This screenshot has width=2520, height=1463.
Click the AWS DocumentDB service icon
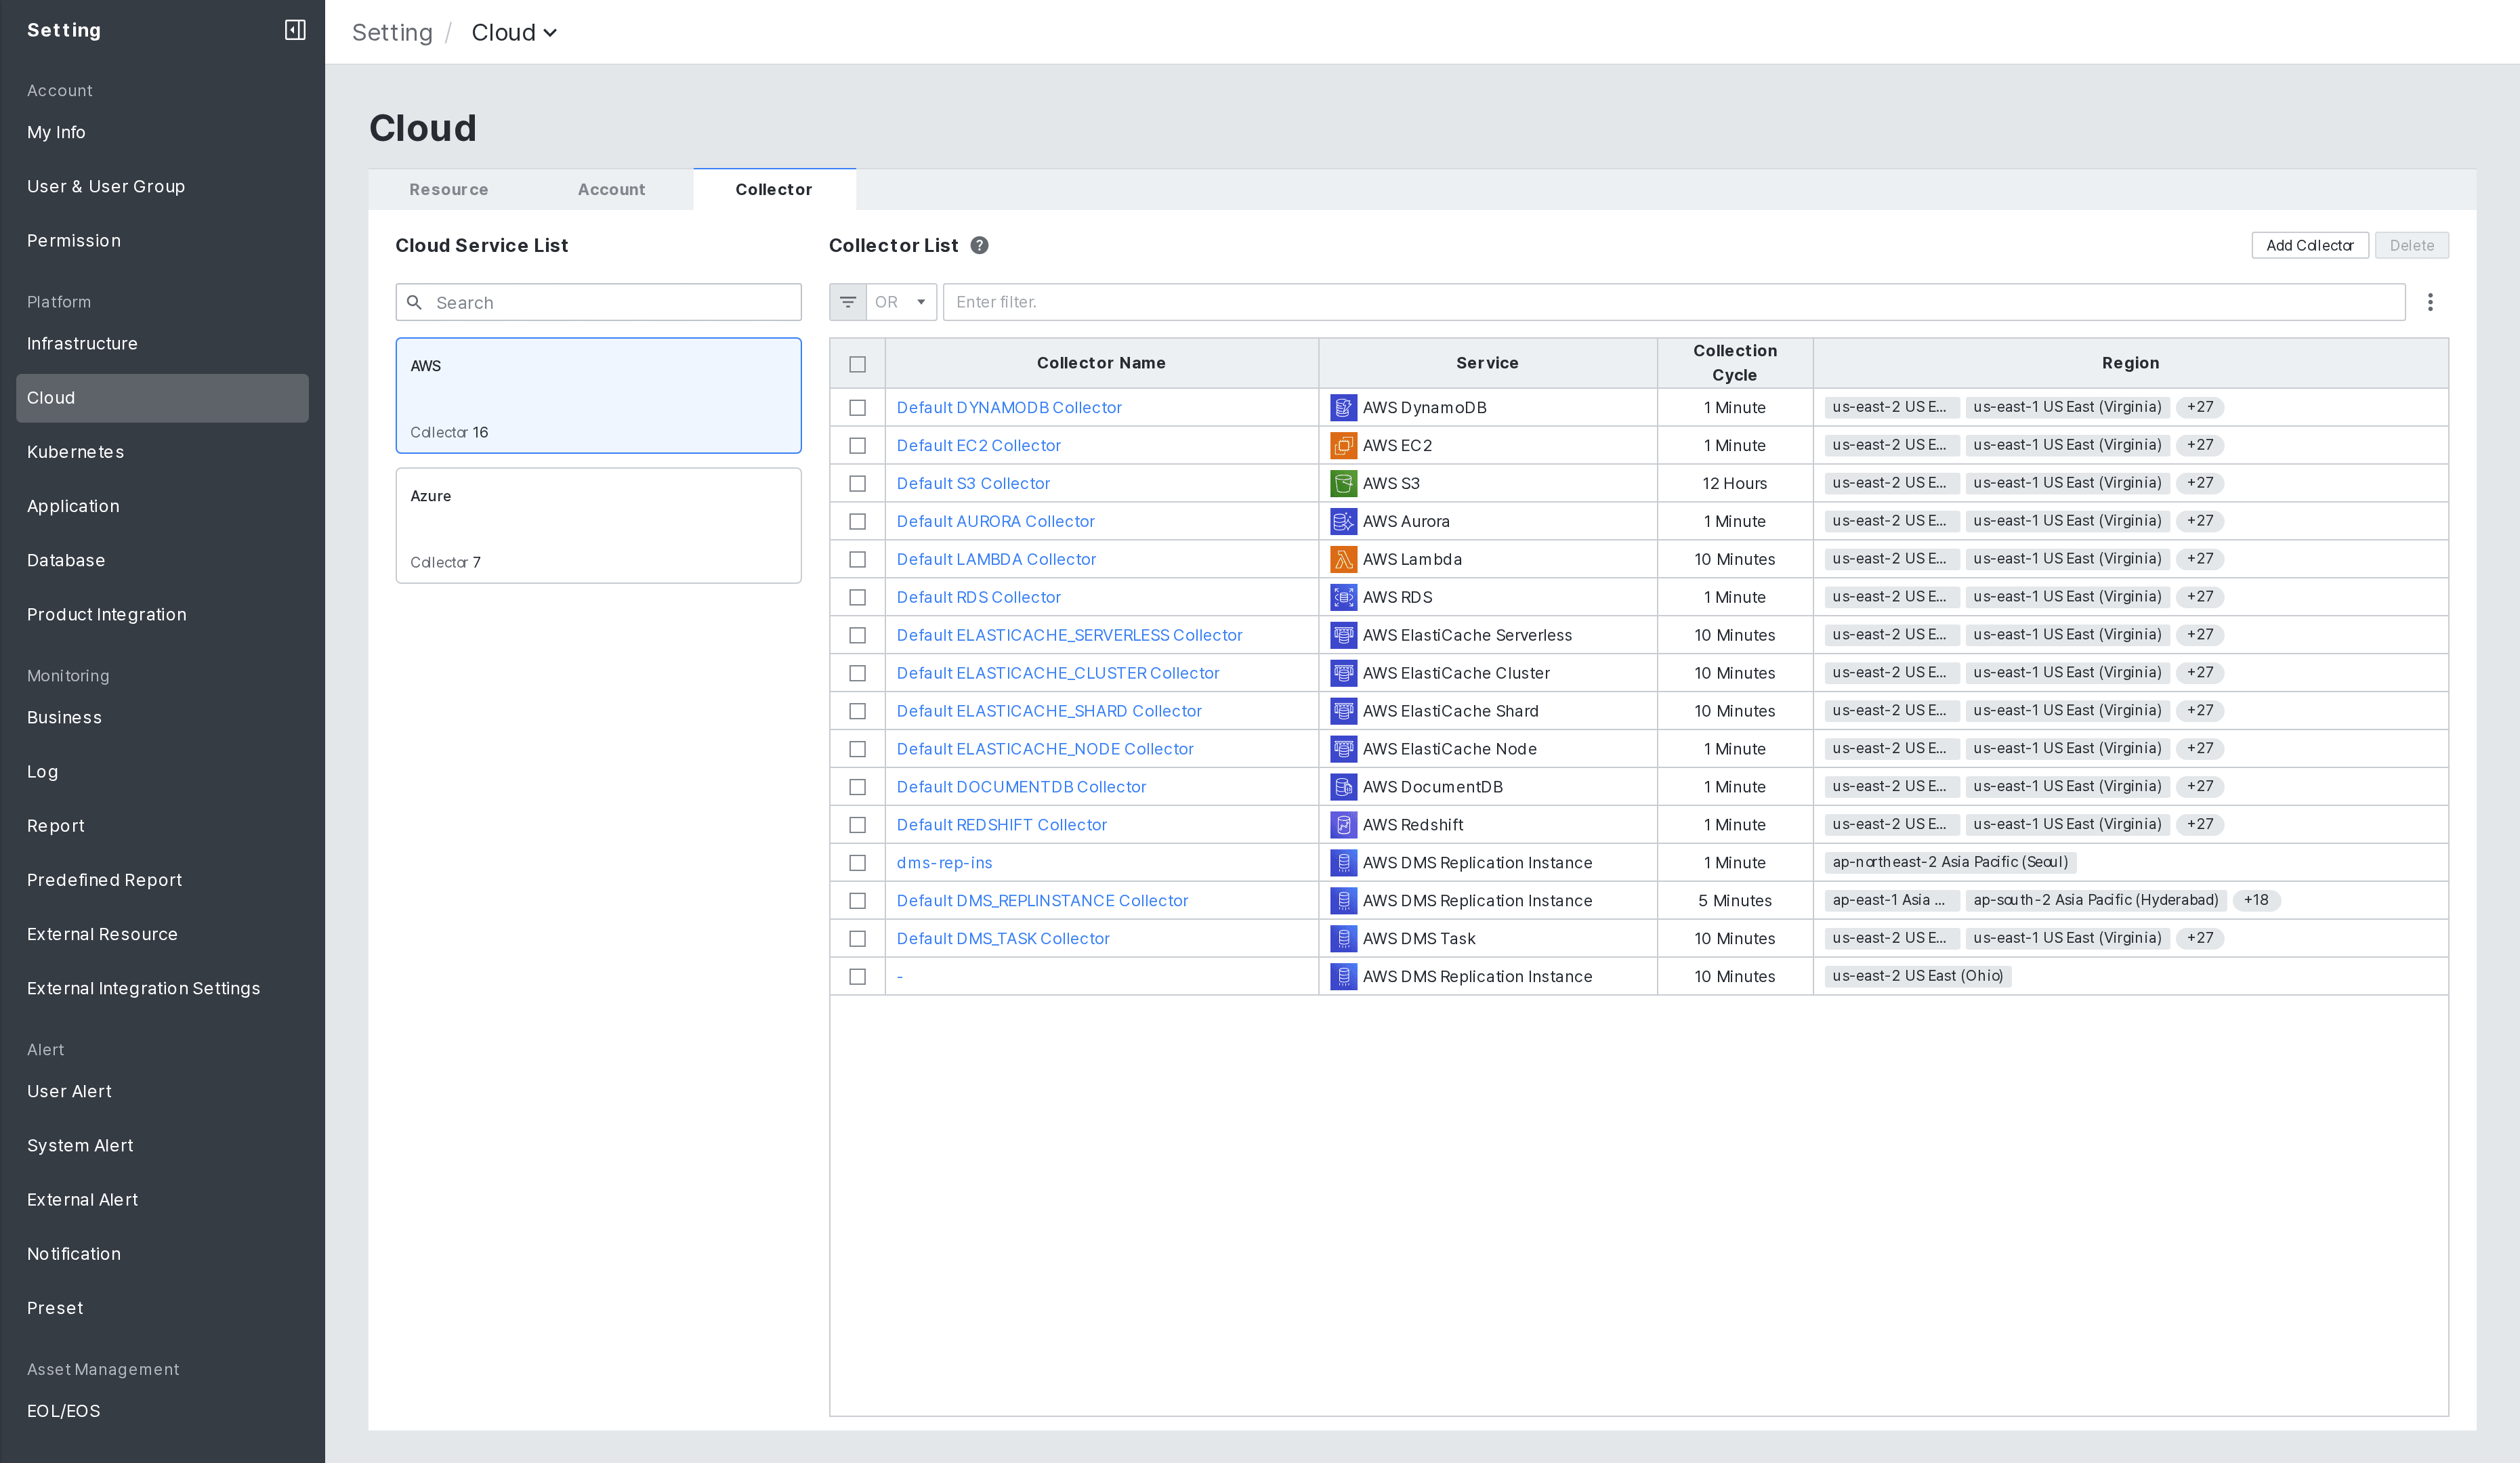1343,787
